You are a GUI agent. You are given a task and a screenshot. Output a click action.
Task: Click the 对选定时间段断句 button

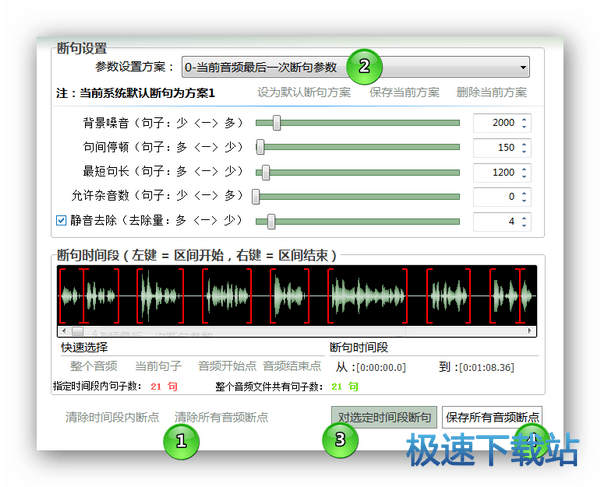tap(384, 417)
